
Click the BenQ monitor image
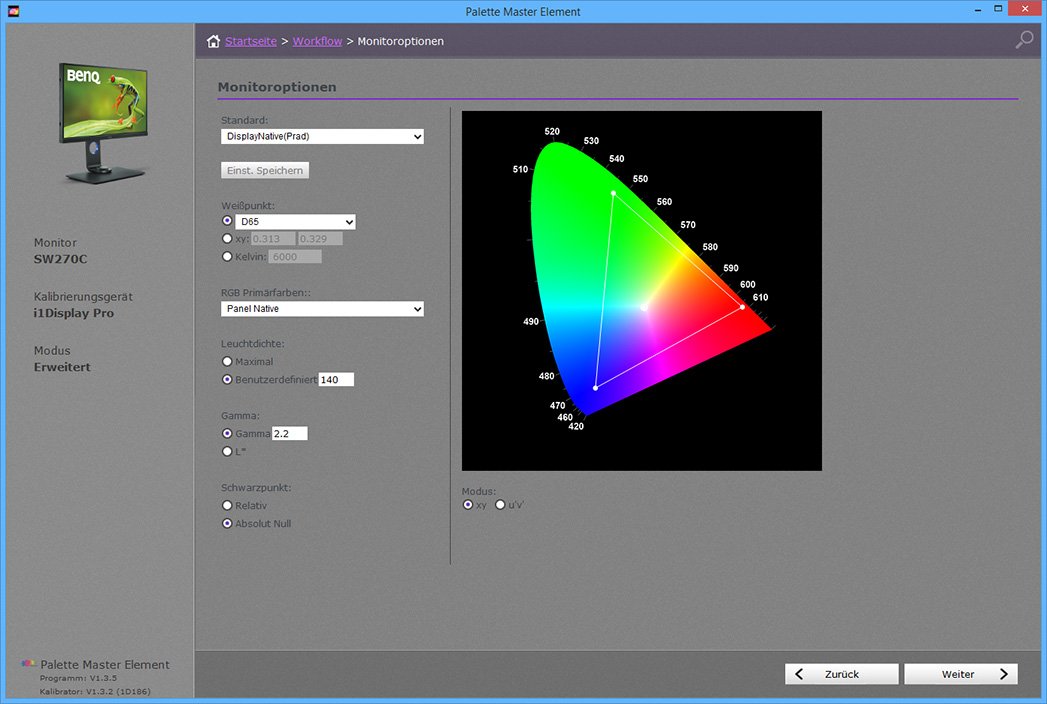[105, 123]
